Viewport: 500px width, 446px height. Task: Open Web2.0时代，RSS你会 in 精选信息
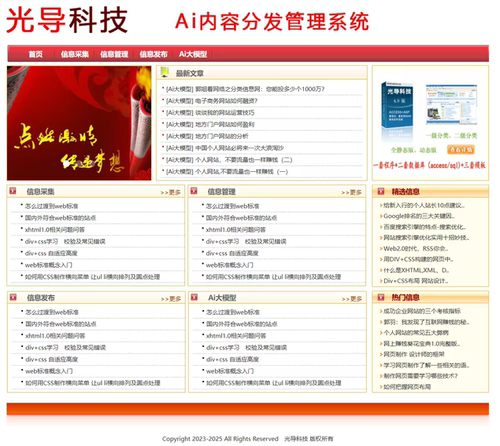click(x=416, y=249)
